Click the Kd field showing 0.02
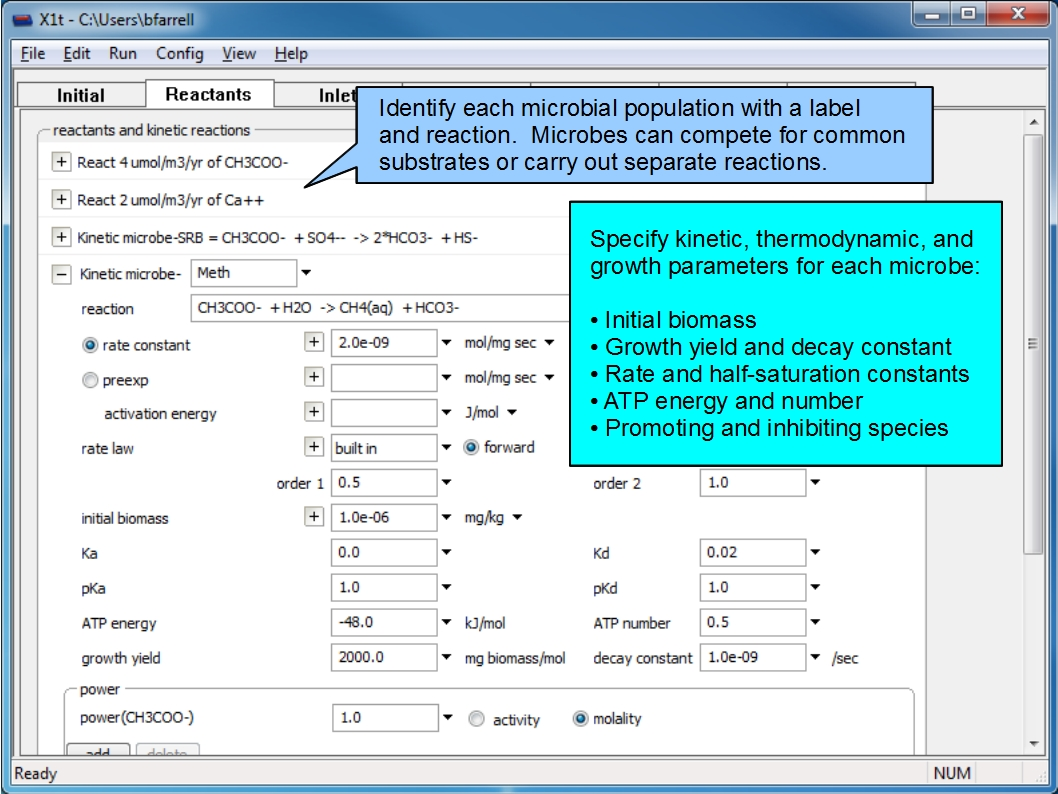Screen dimensions: 1058x794 753,552
